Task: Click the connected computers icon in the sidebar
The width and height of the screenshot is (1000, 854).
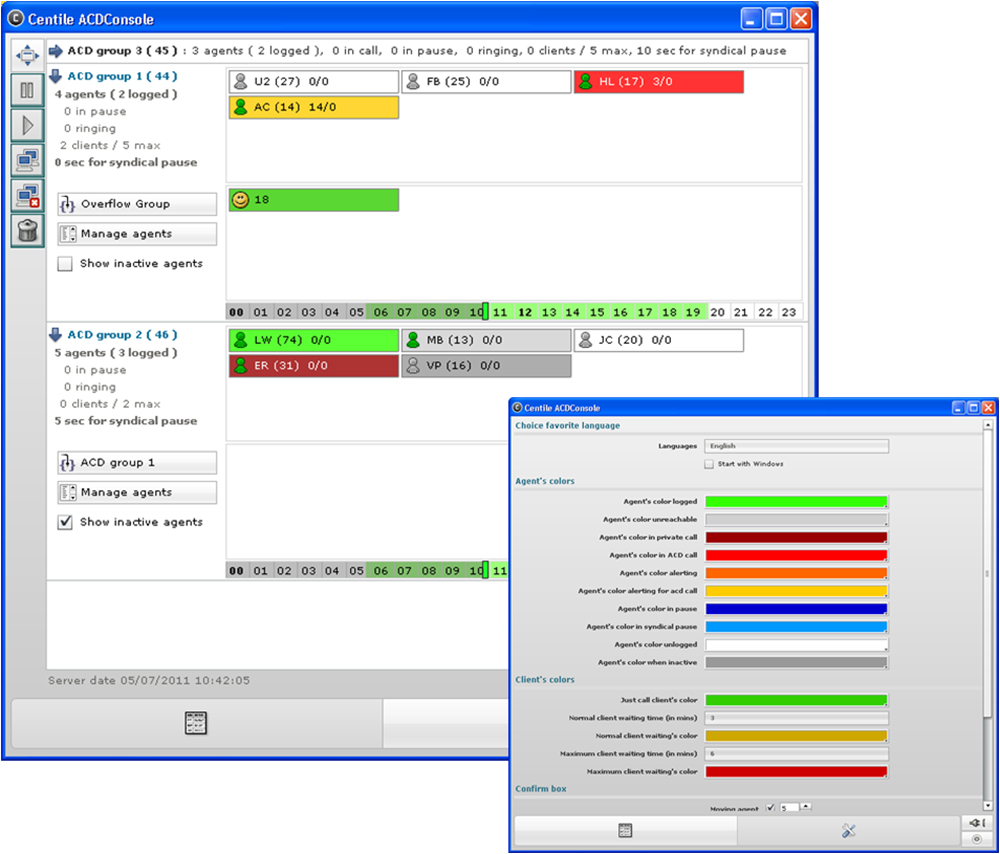Action: pyautogui.click(x=27, y=160)
